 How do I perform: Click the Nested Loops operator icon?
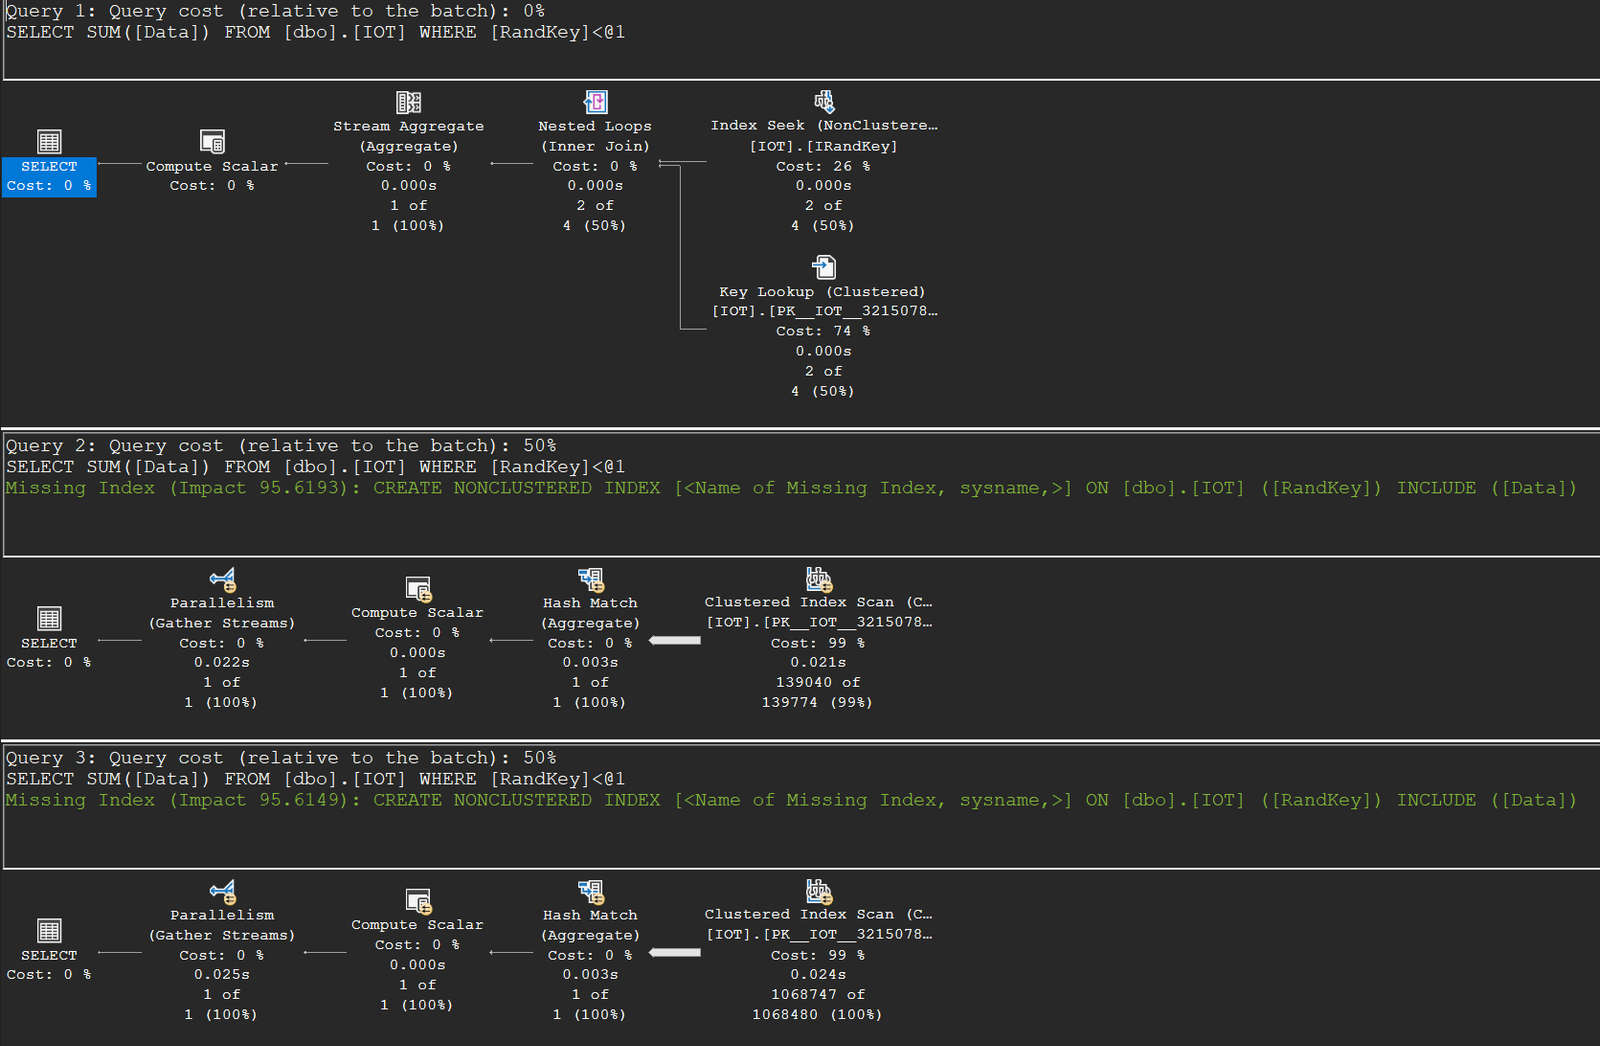pyautogui.click(x=596, y=102)
